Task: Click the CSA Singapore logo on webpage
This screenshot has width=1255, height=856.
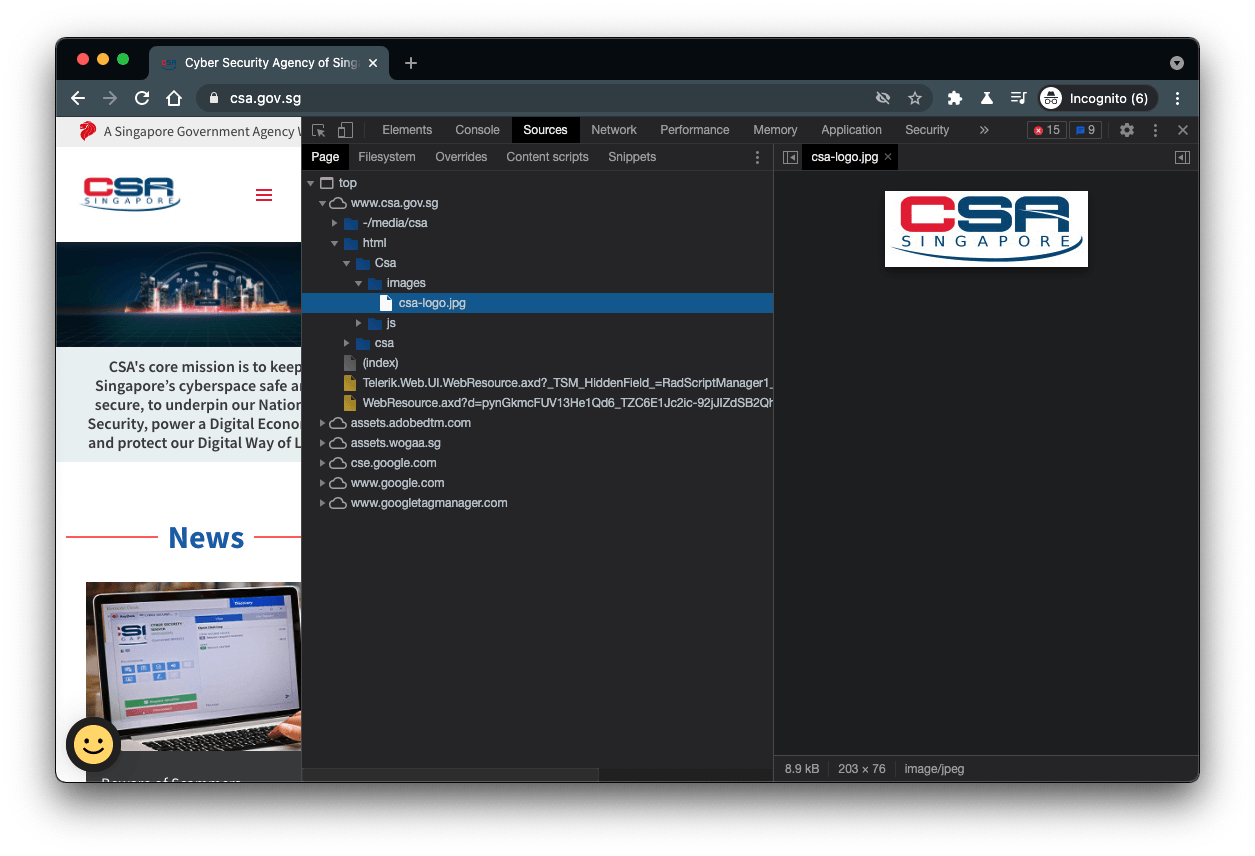Action: (130, 194)
